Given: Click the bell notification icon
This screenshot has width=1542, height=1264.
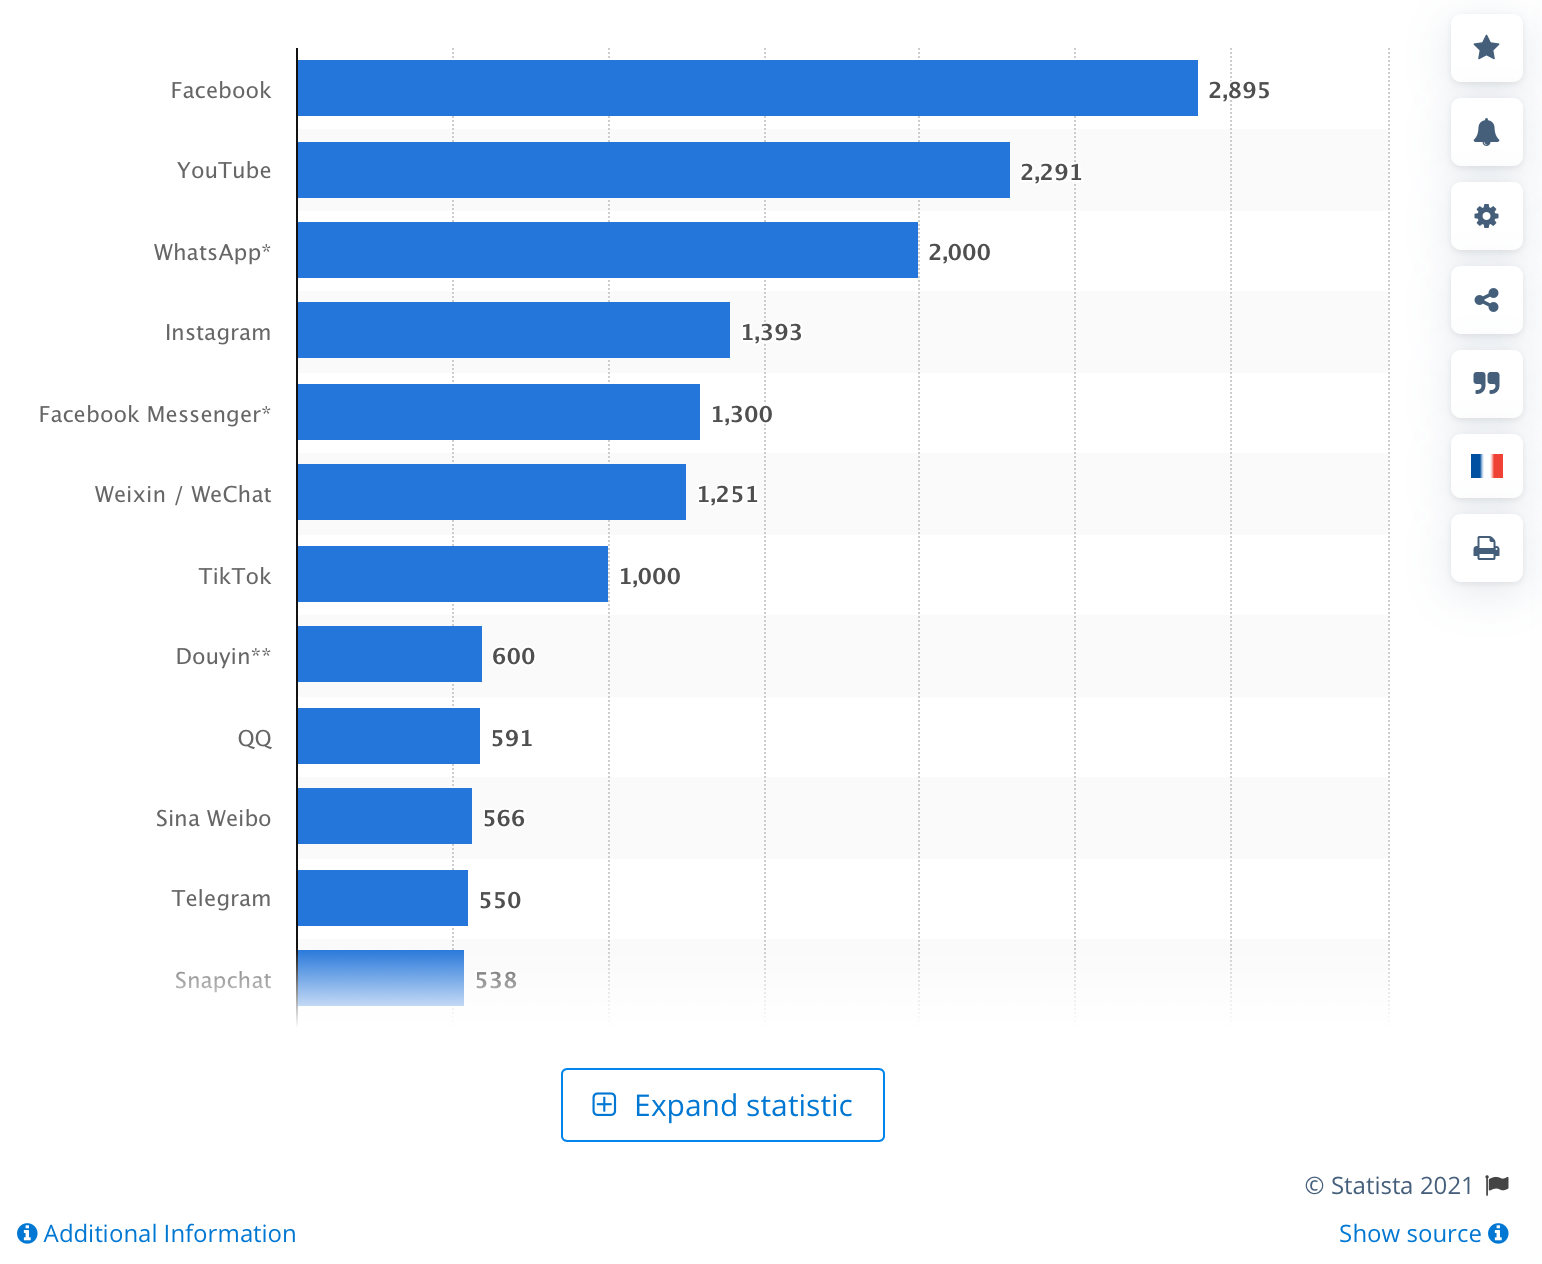Looking at the screenshot, I should (x=1486, y=132).
